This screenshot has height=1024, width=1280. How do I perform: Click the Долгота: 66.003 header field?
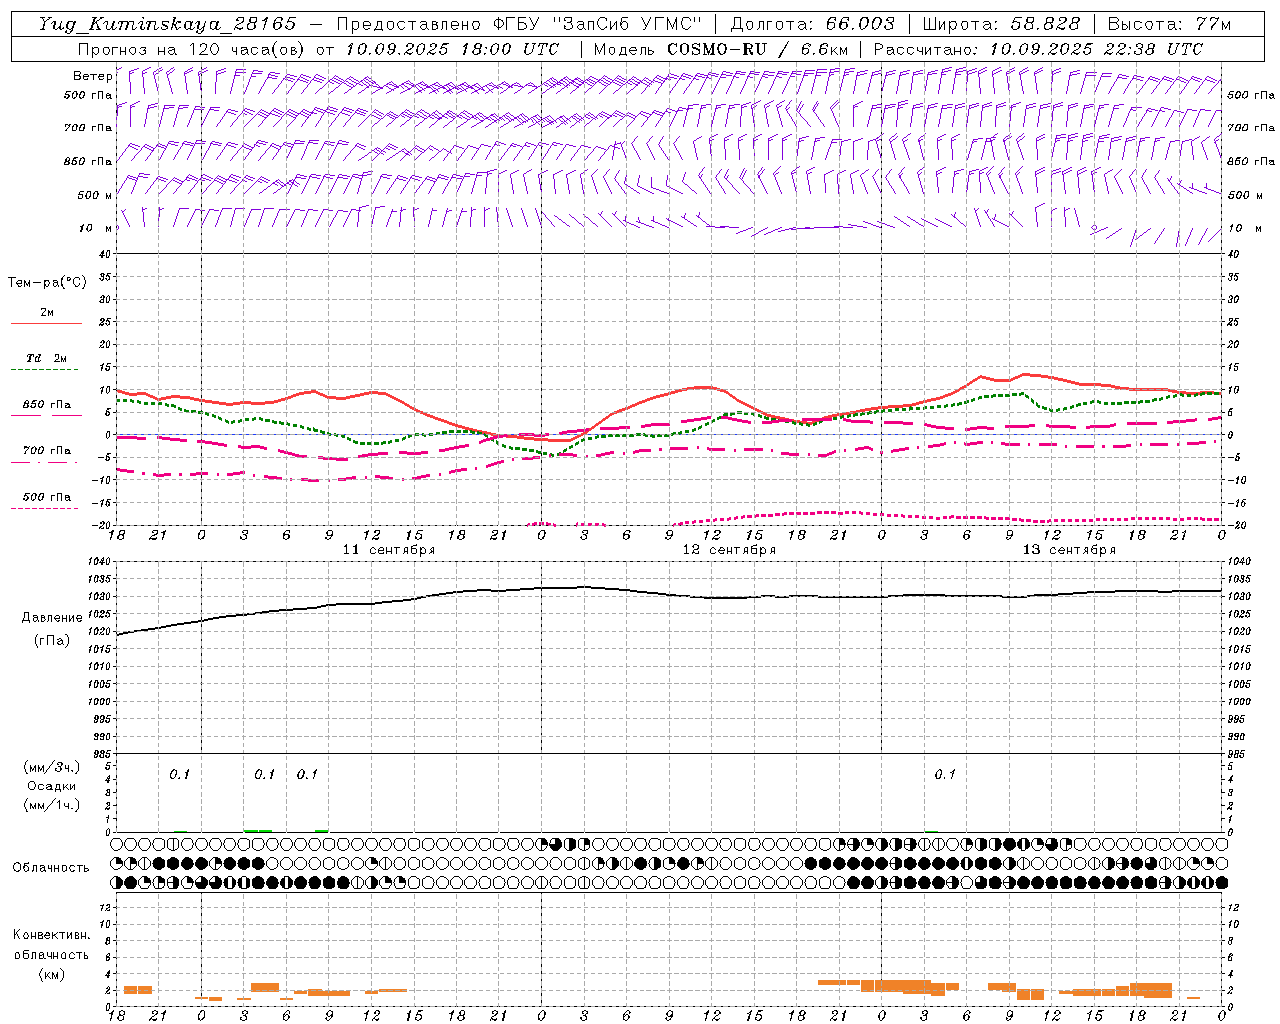pyautogui.click(x=812, y=24)
